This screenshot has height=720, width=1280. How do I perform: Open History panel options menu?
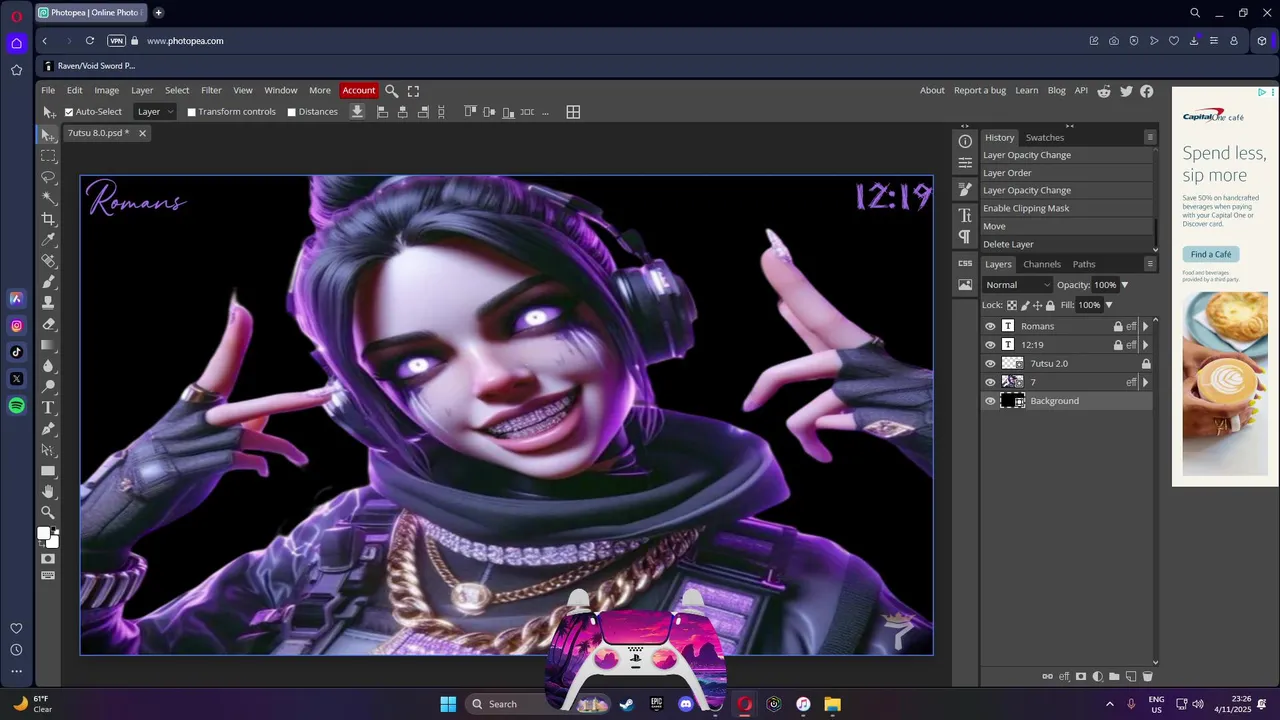point(1150,137)
